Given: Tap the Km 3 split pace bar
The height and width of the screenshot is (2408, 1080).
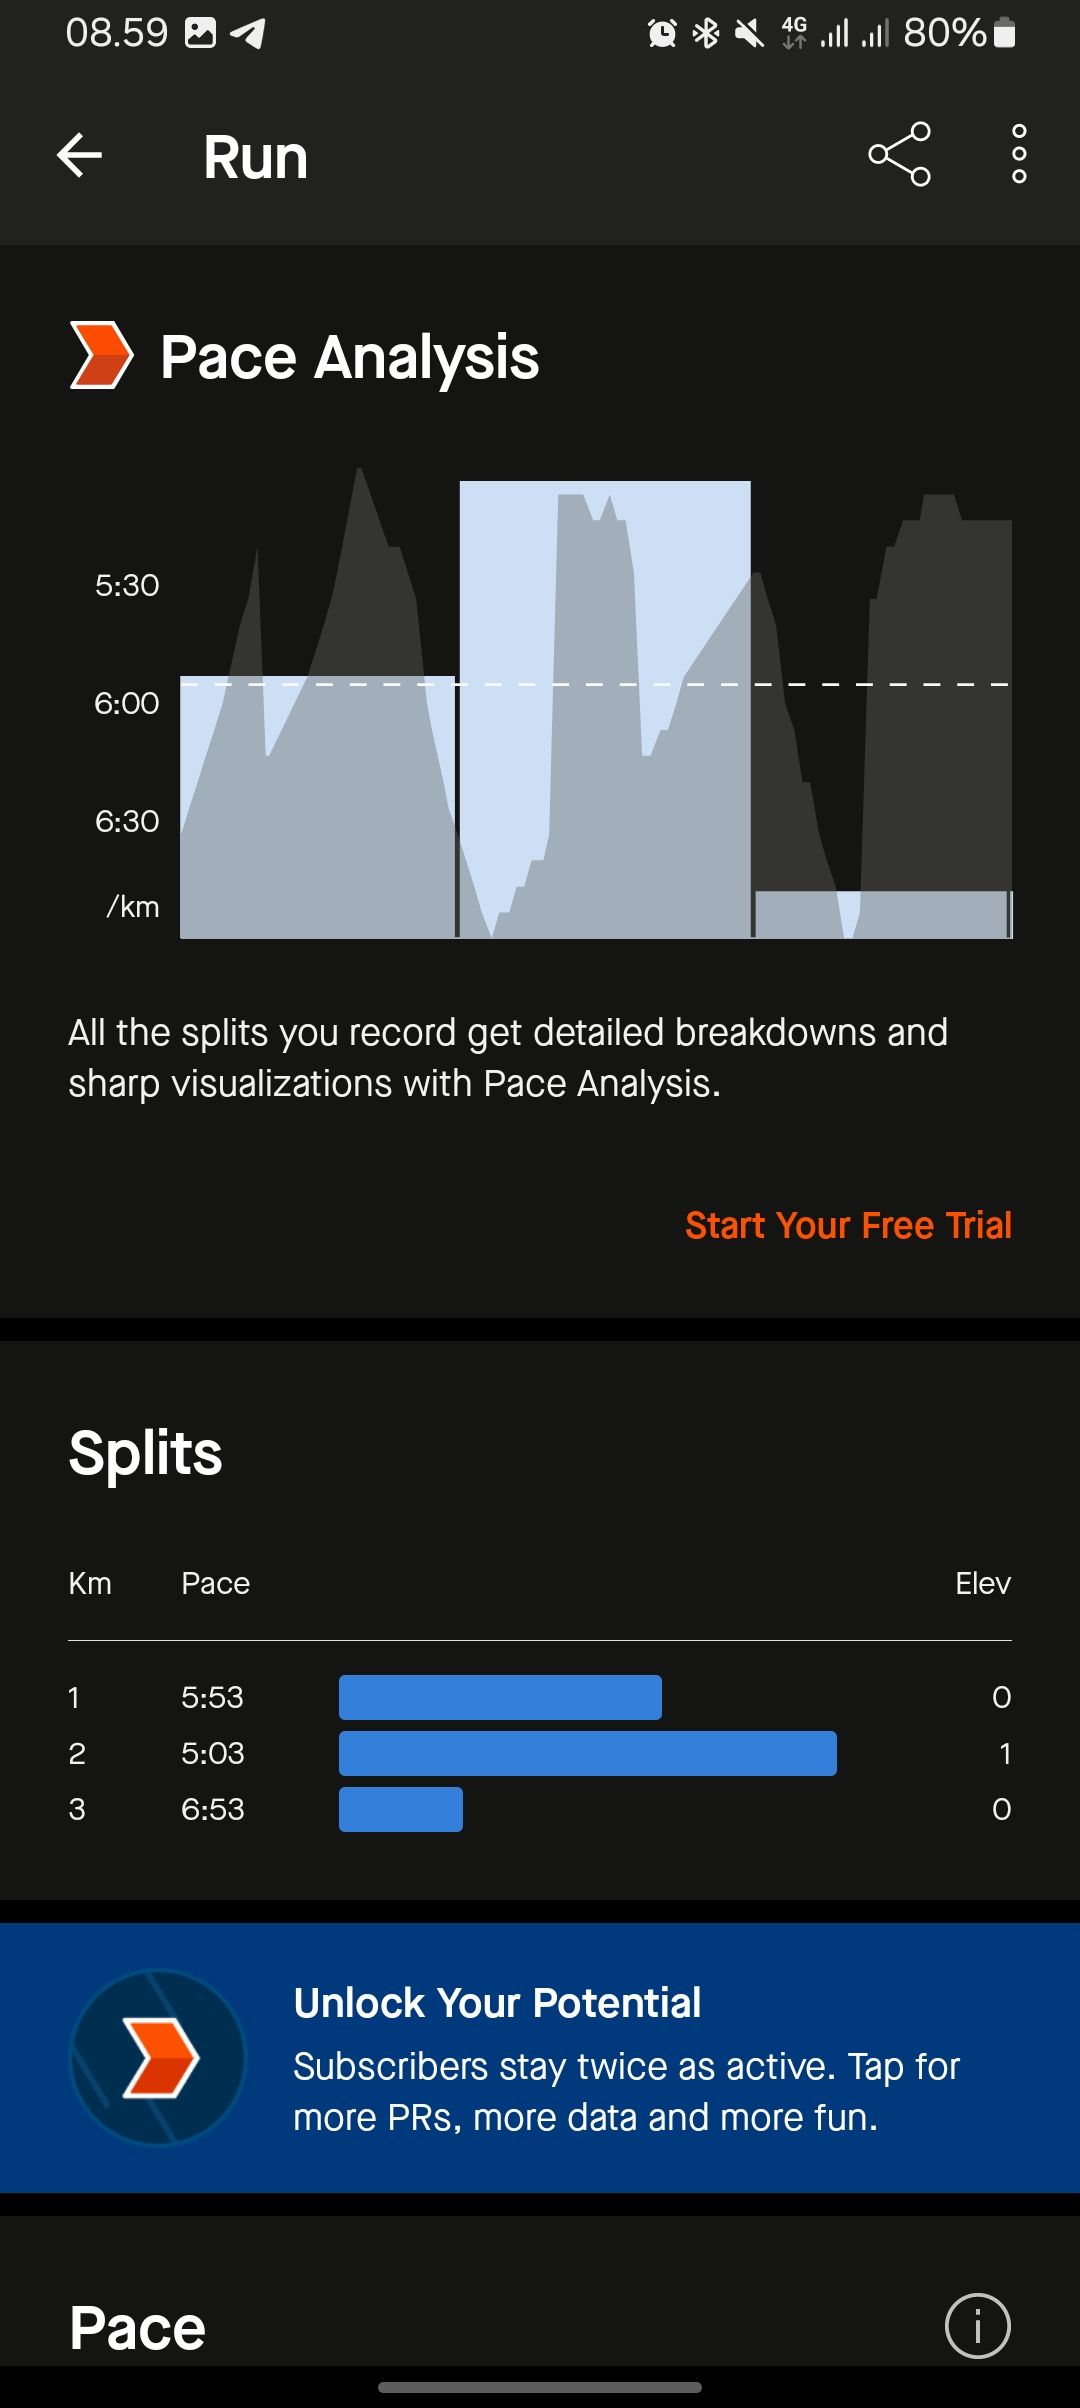Looking at the screenshot, I should coord(401,1809).
